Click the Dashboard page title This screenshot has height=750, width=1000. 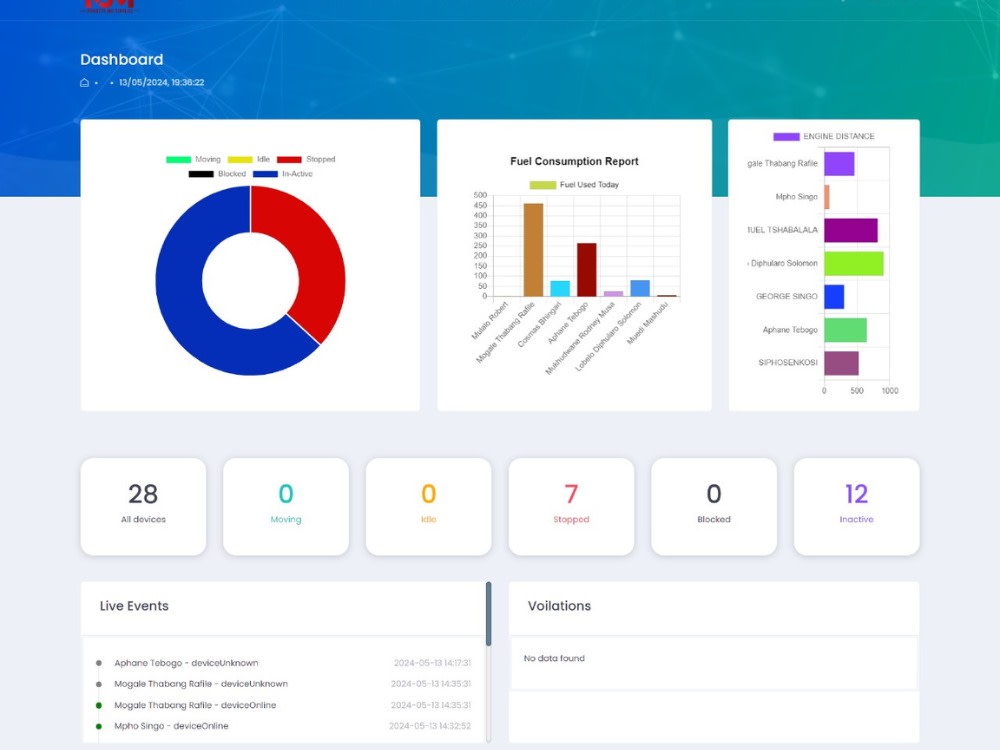coord(122,59)
